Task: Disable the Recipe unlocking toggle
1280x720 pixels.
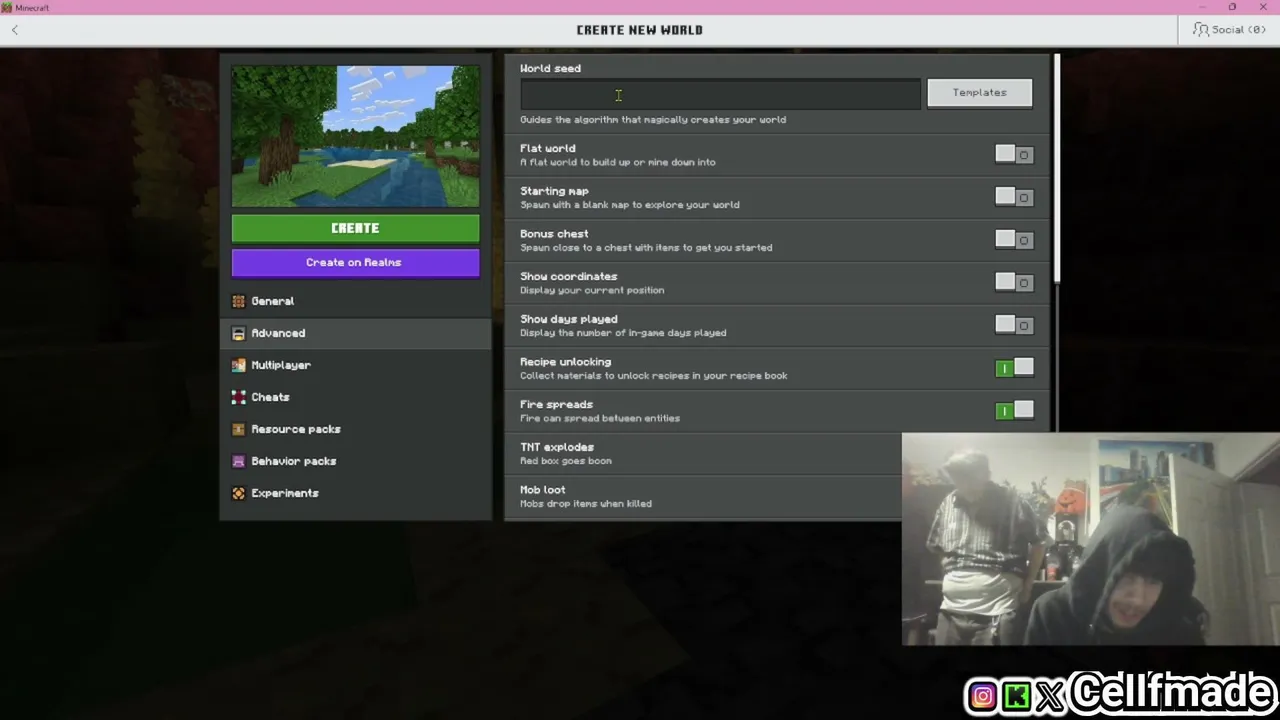Action: click(x=1014, y=368)
